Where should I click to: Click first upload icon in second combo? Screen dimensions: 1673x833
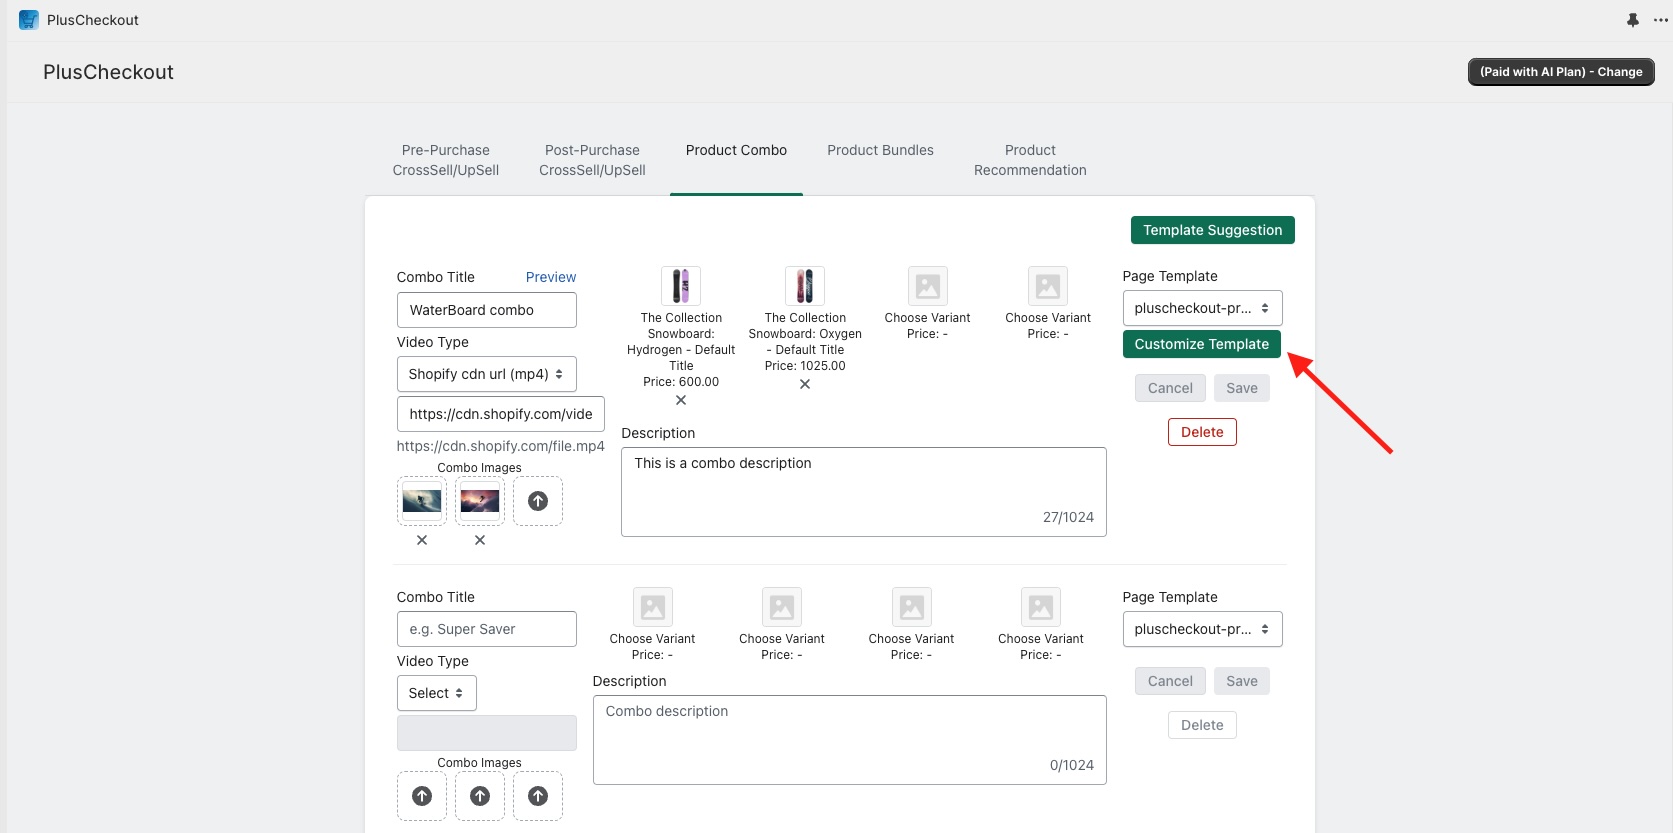[422, 796]
